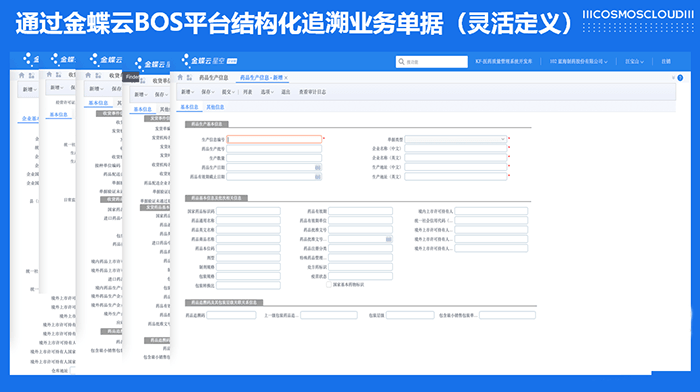Screen dimensions: 700x392
Task: Click the magnifier icon in the search box
Action: (x=401, y=62)
